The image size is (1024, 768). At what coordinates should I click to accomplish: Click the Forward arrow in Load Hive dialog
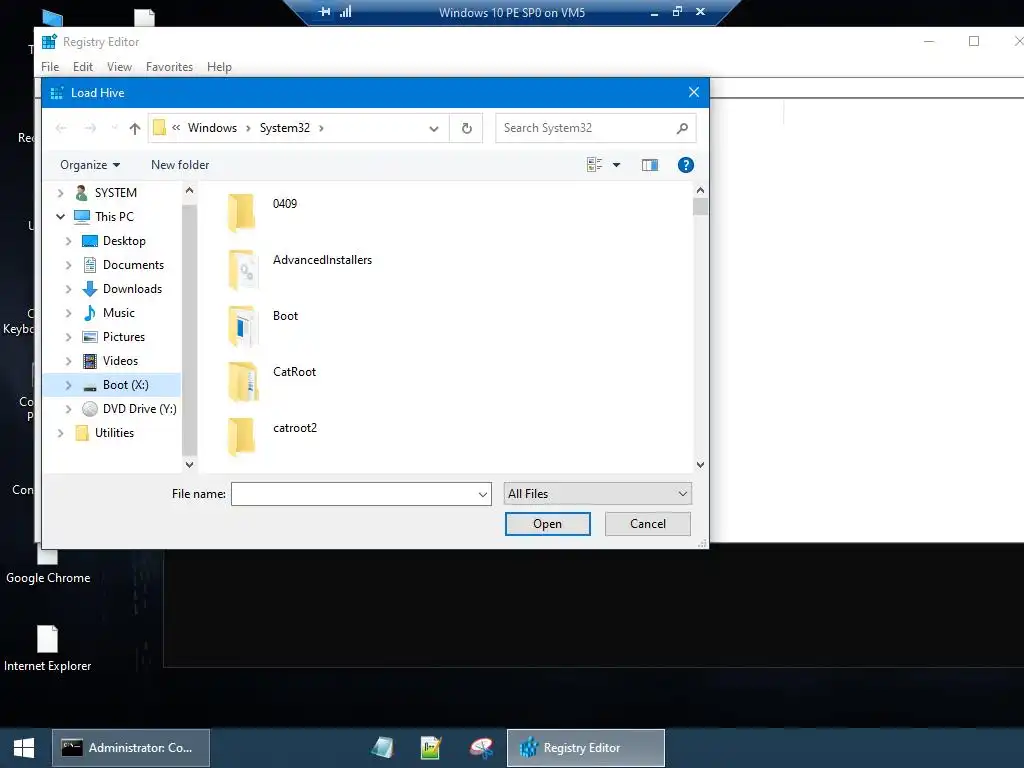tap(90, 128)
